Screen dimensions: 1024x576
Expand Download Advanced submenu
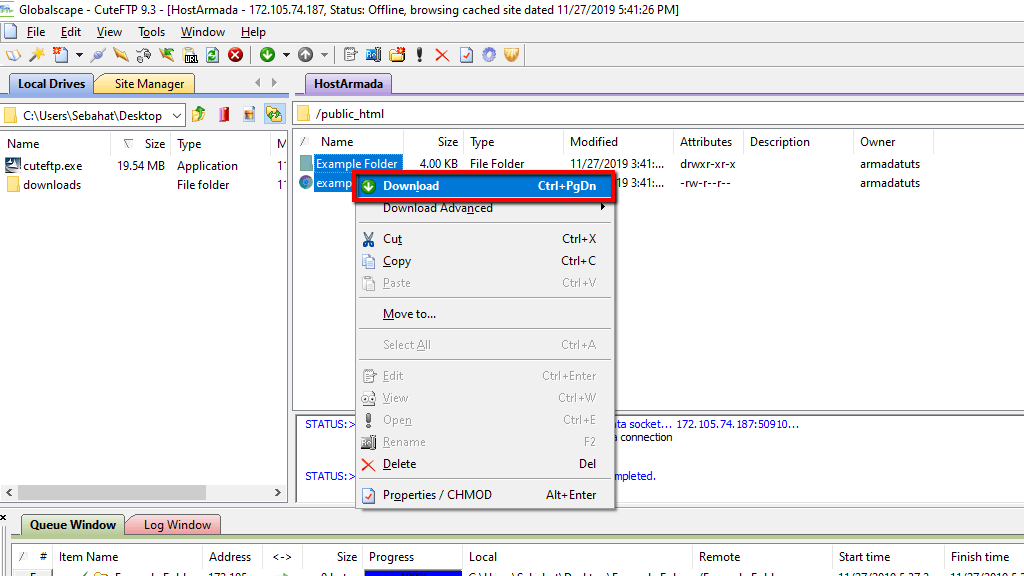[484, 208]
